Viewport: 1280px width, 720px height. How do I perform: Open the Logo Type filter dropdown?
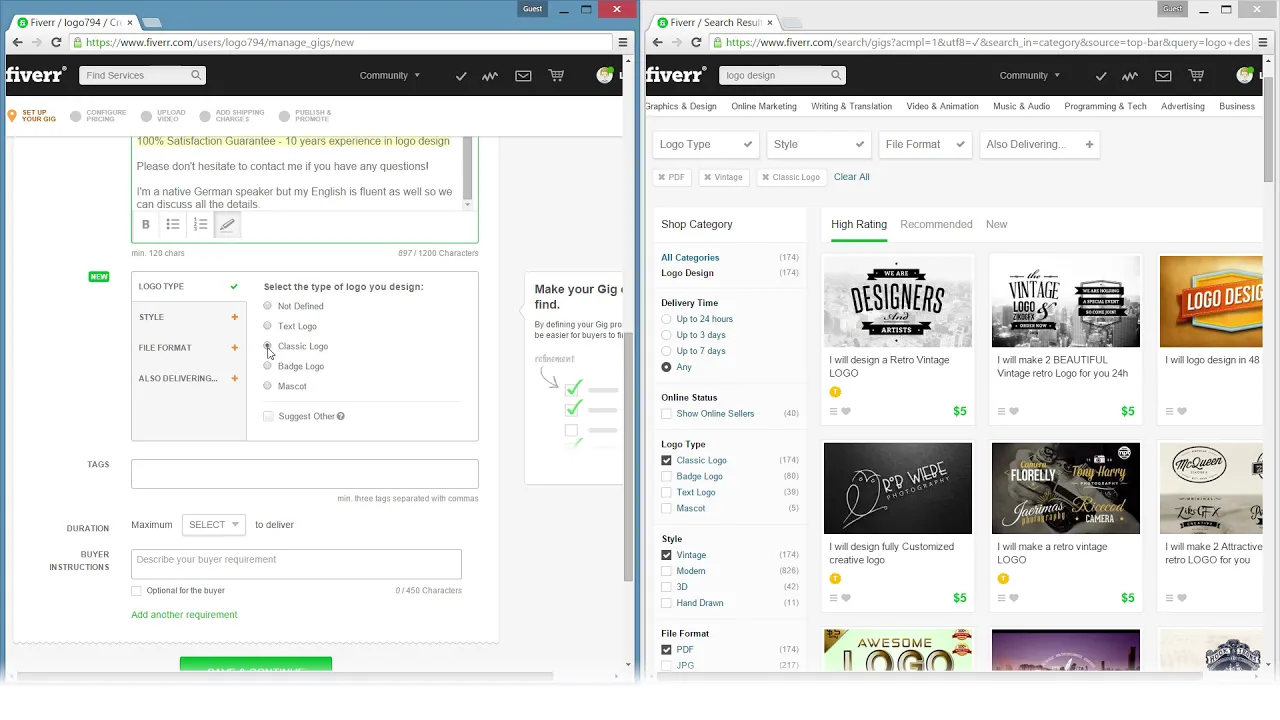point(706,144)
